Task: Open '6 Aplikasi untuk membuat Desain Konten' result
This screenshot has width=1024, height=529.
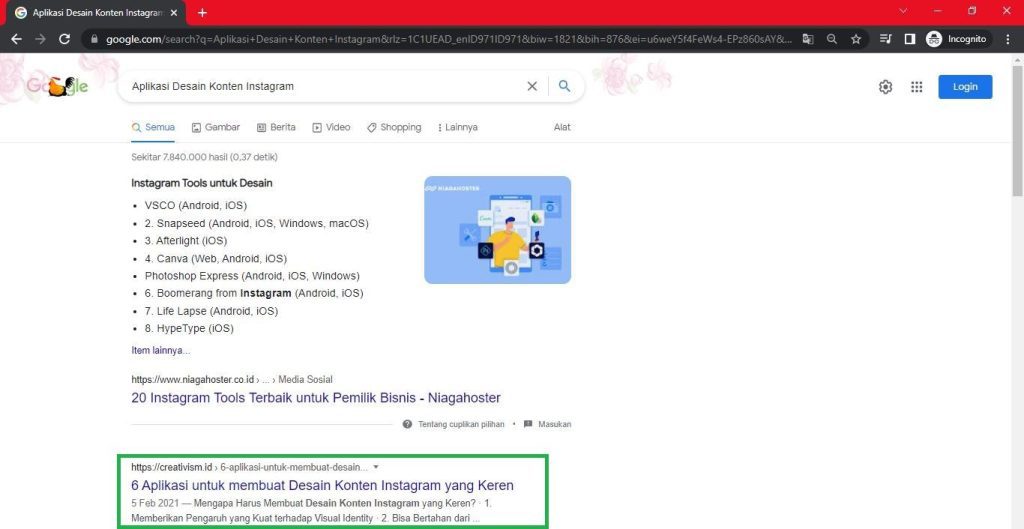Action: click(323, 485)
